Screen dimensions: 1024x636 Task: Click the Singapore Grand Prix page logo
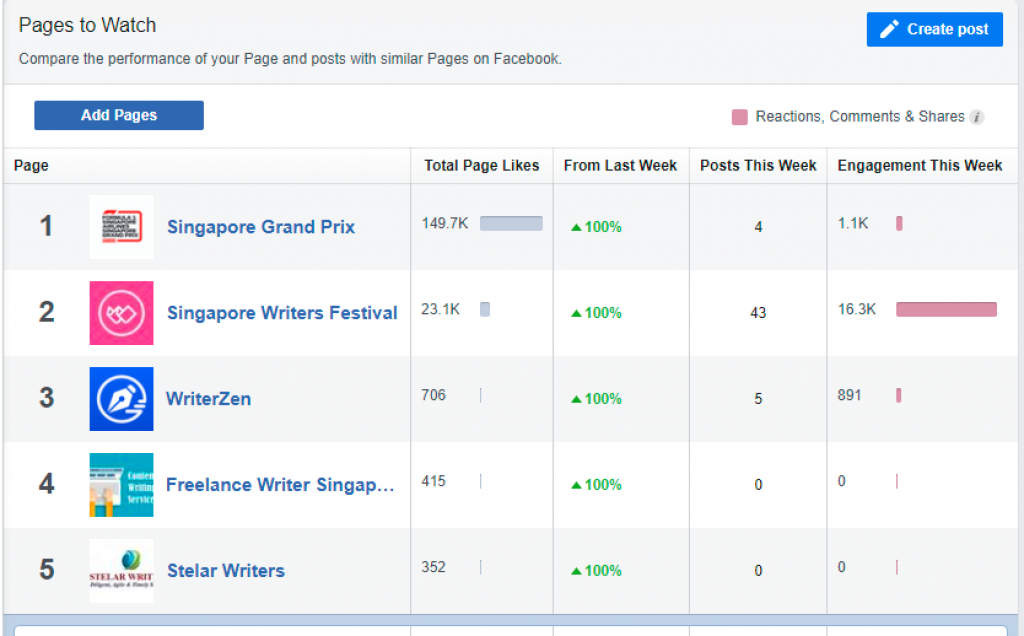coord(121,227)
